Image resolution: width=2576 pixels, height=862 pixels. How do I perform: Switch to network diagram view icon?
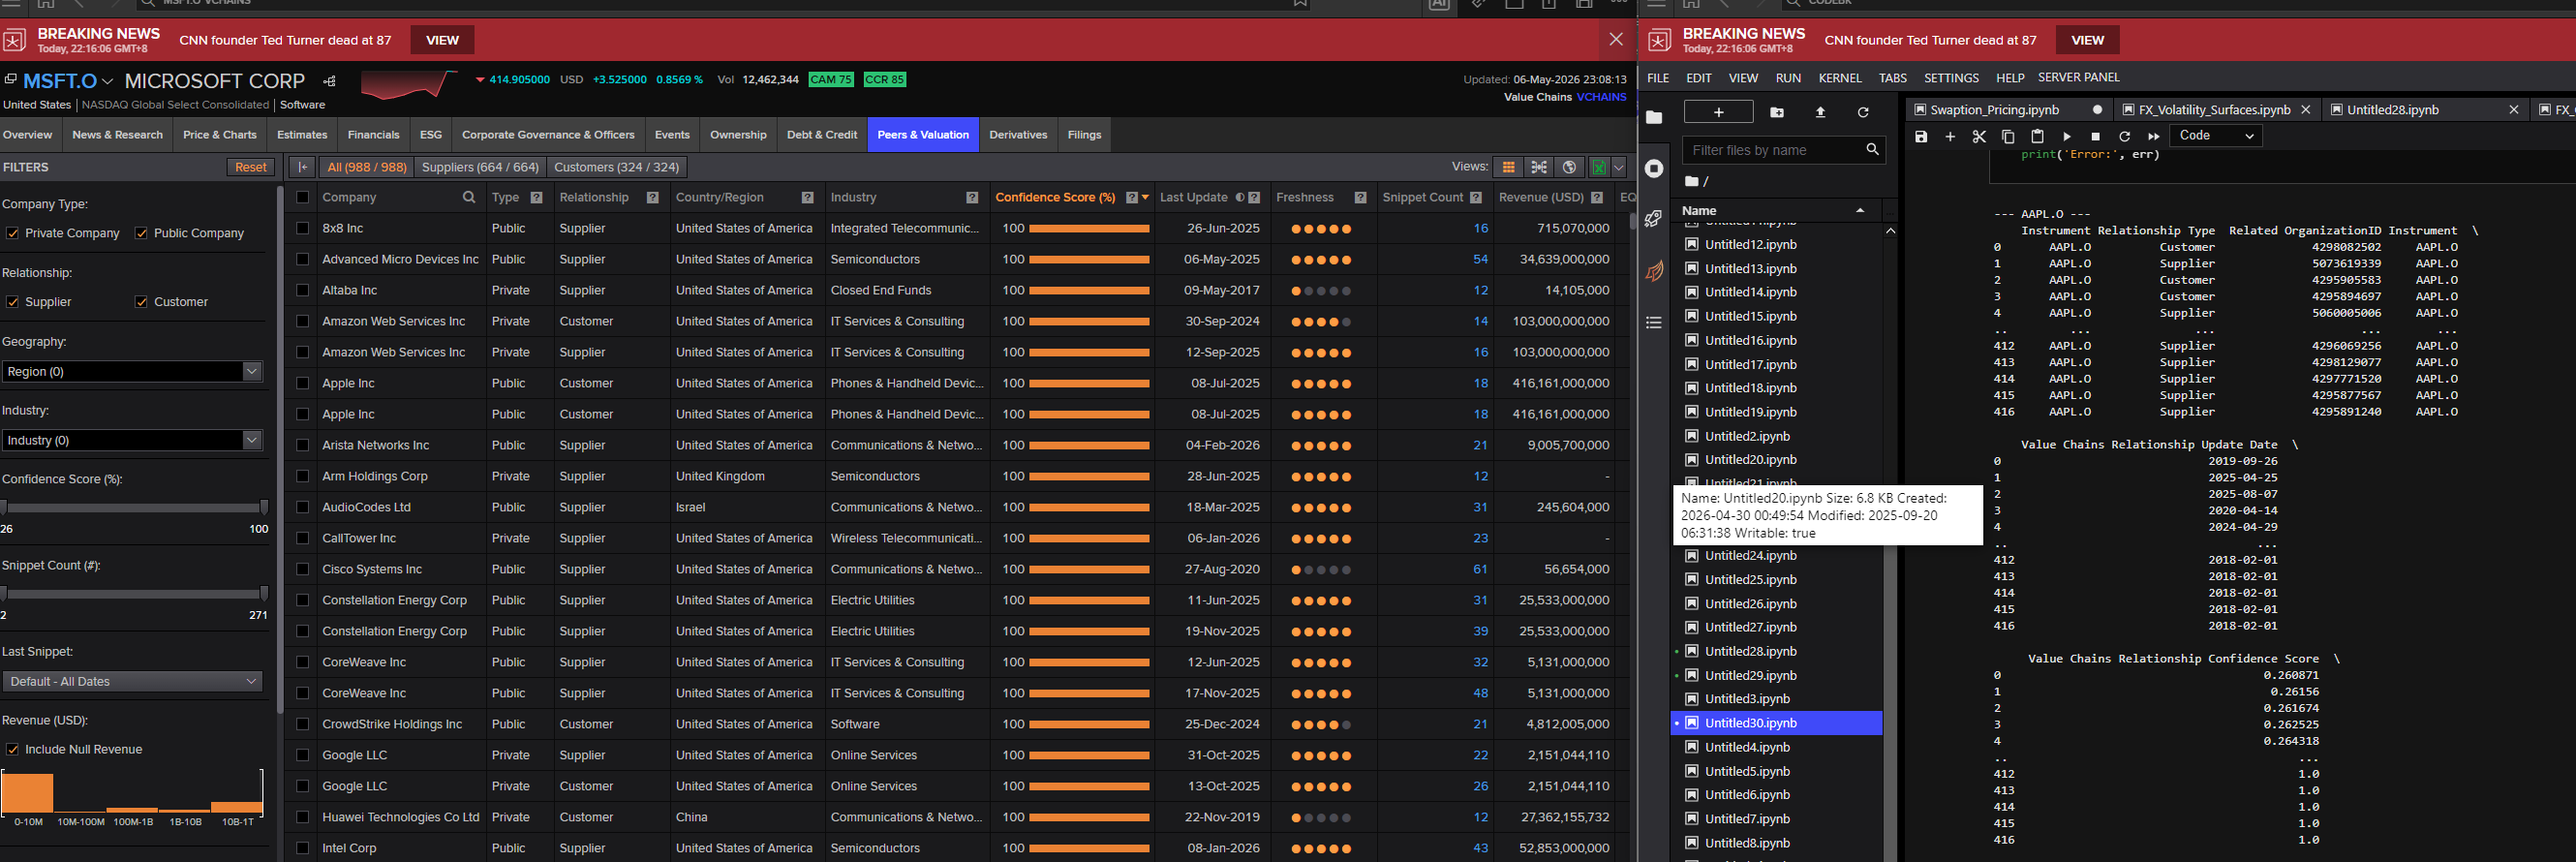point(1539,167)
